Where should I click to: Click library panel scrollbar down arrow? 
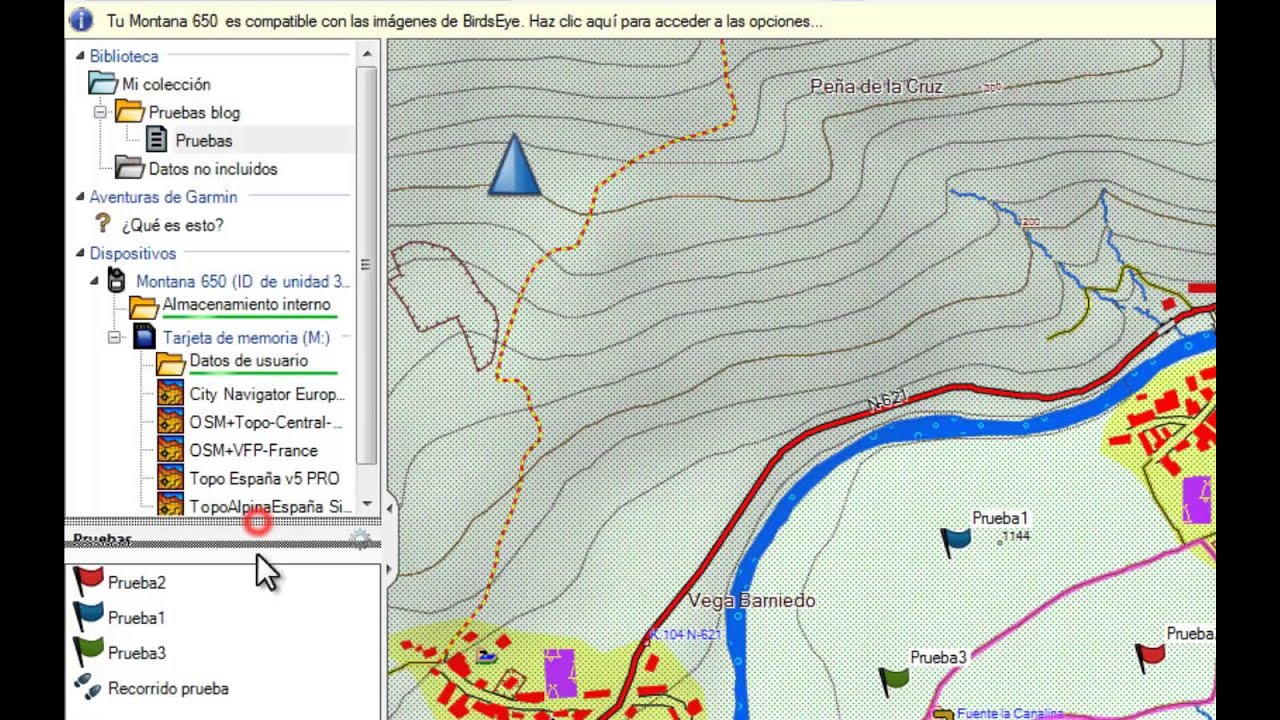pos(367,505)
